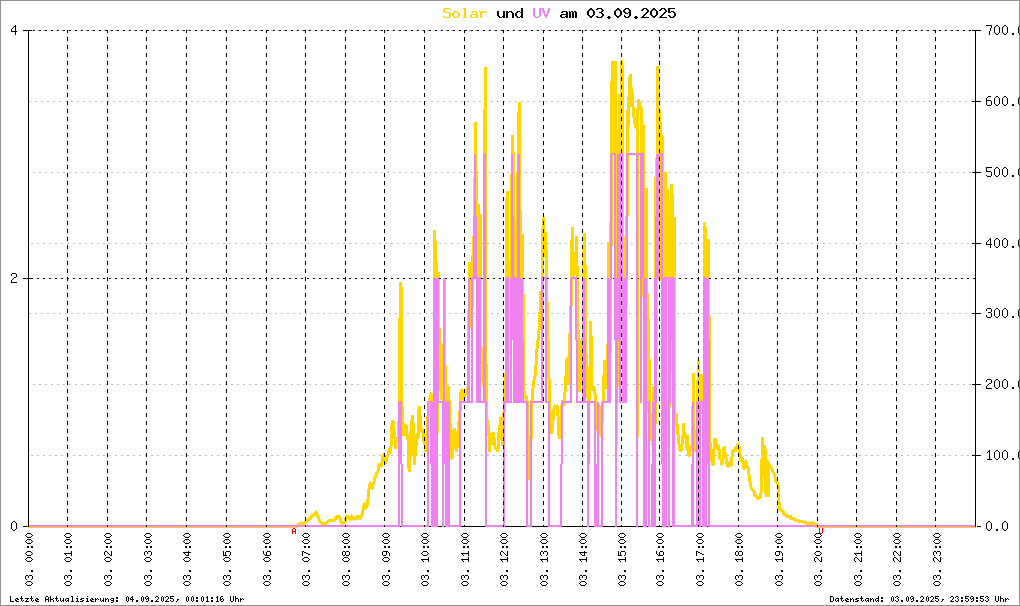The height and width of the screenshot is (606, 1020).
Task: Click the pink "UV" word in the title
Action: pos(541,13)
